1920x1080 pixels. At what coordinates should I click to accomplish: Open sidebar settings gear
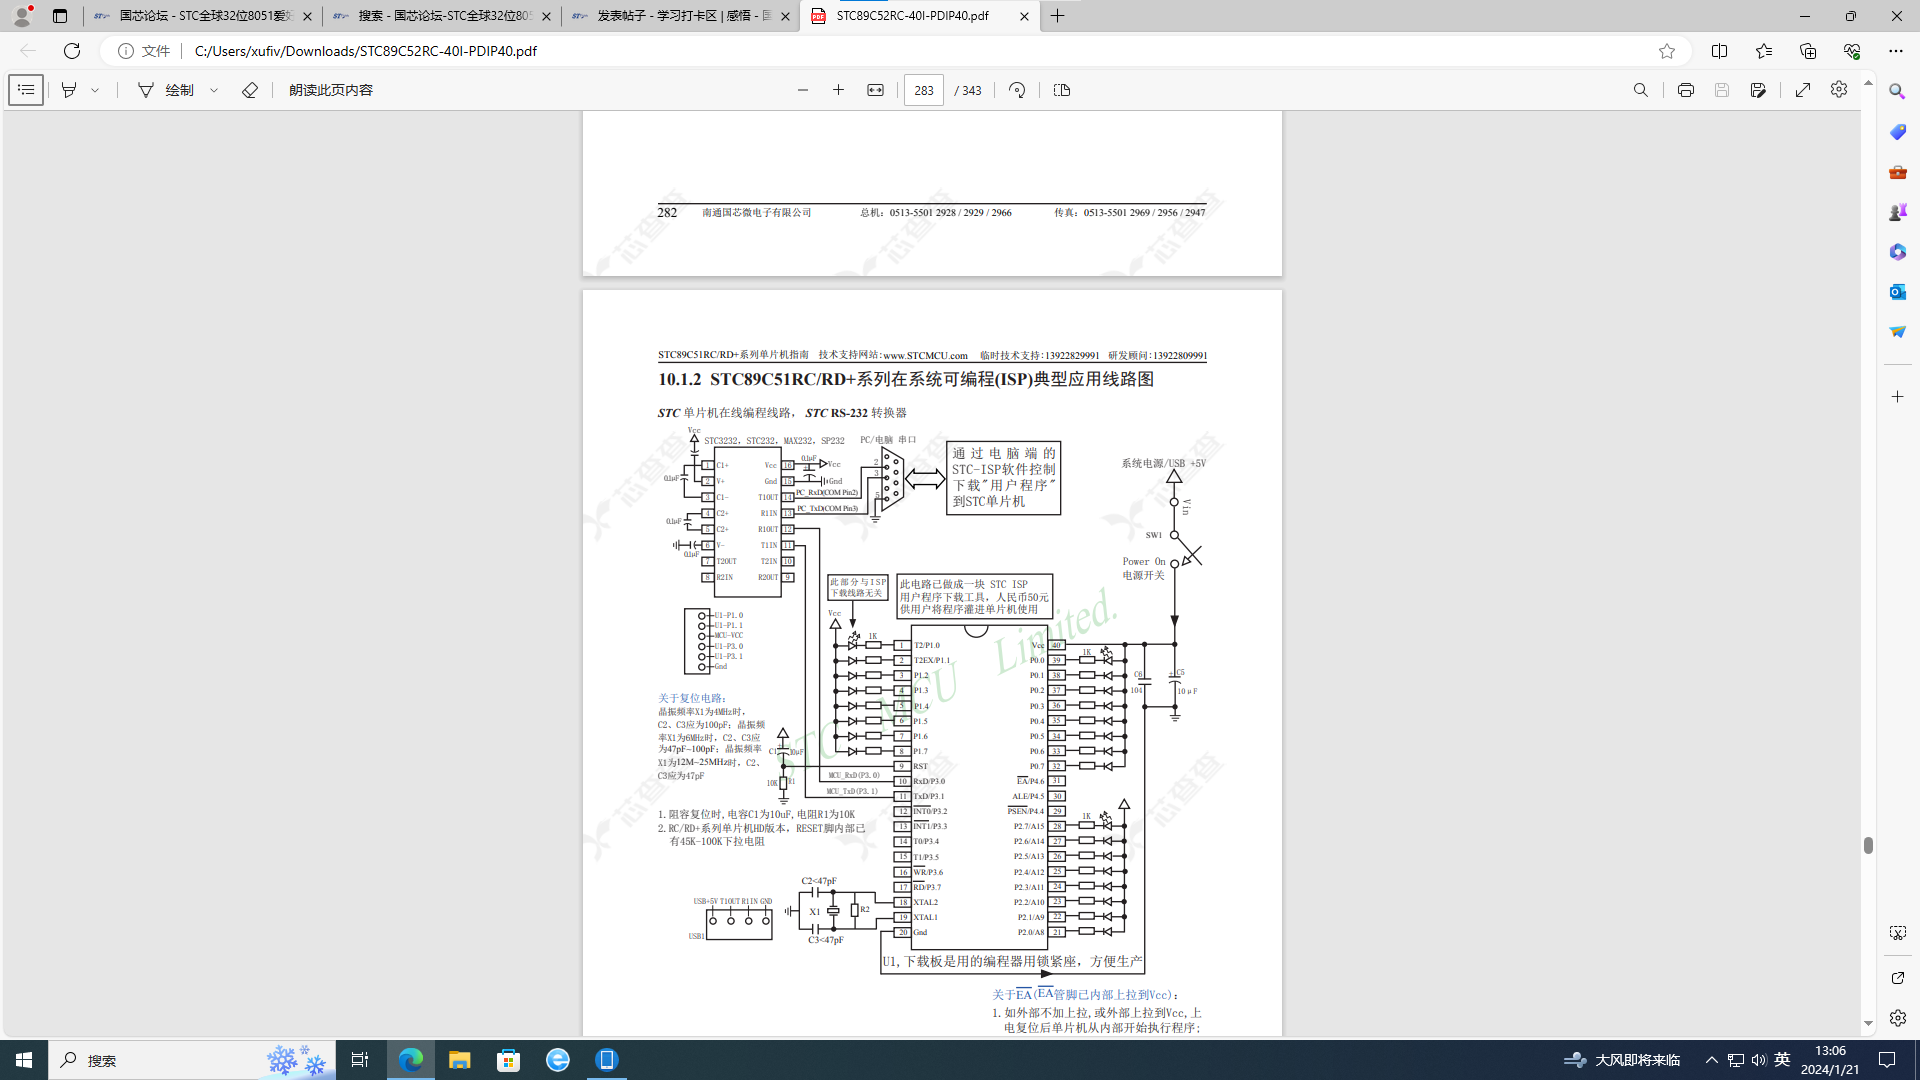(1897, 1018)
